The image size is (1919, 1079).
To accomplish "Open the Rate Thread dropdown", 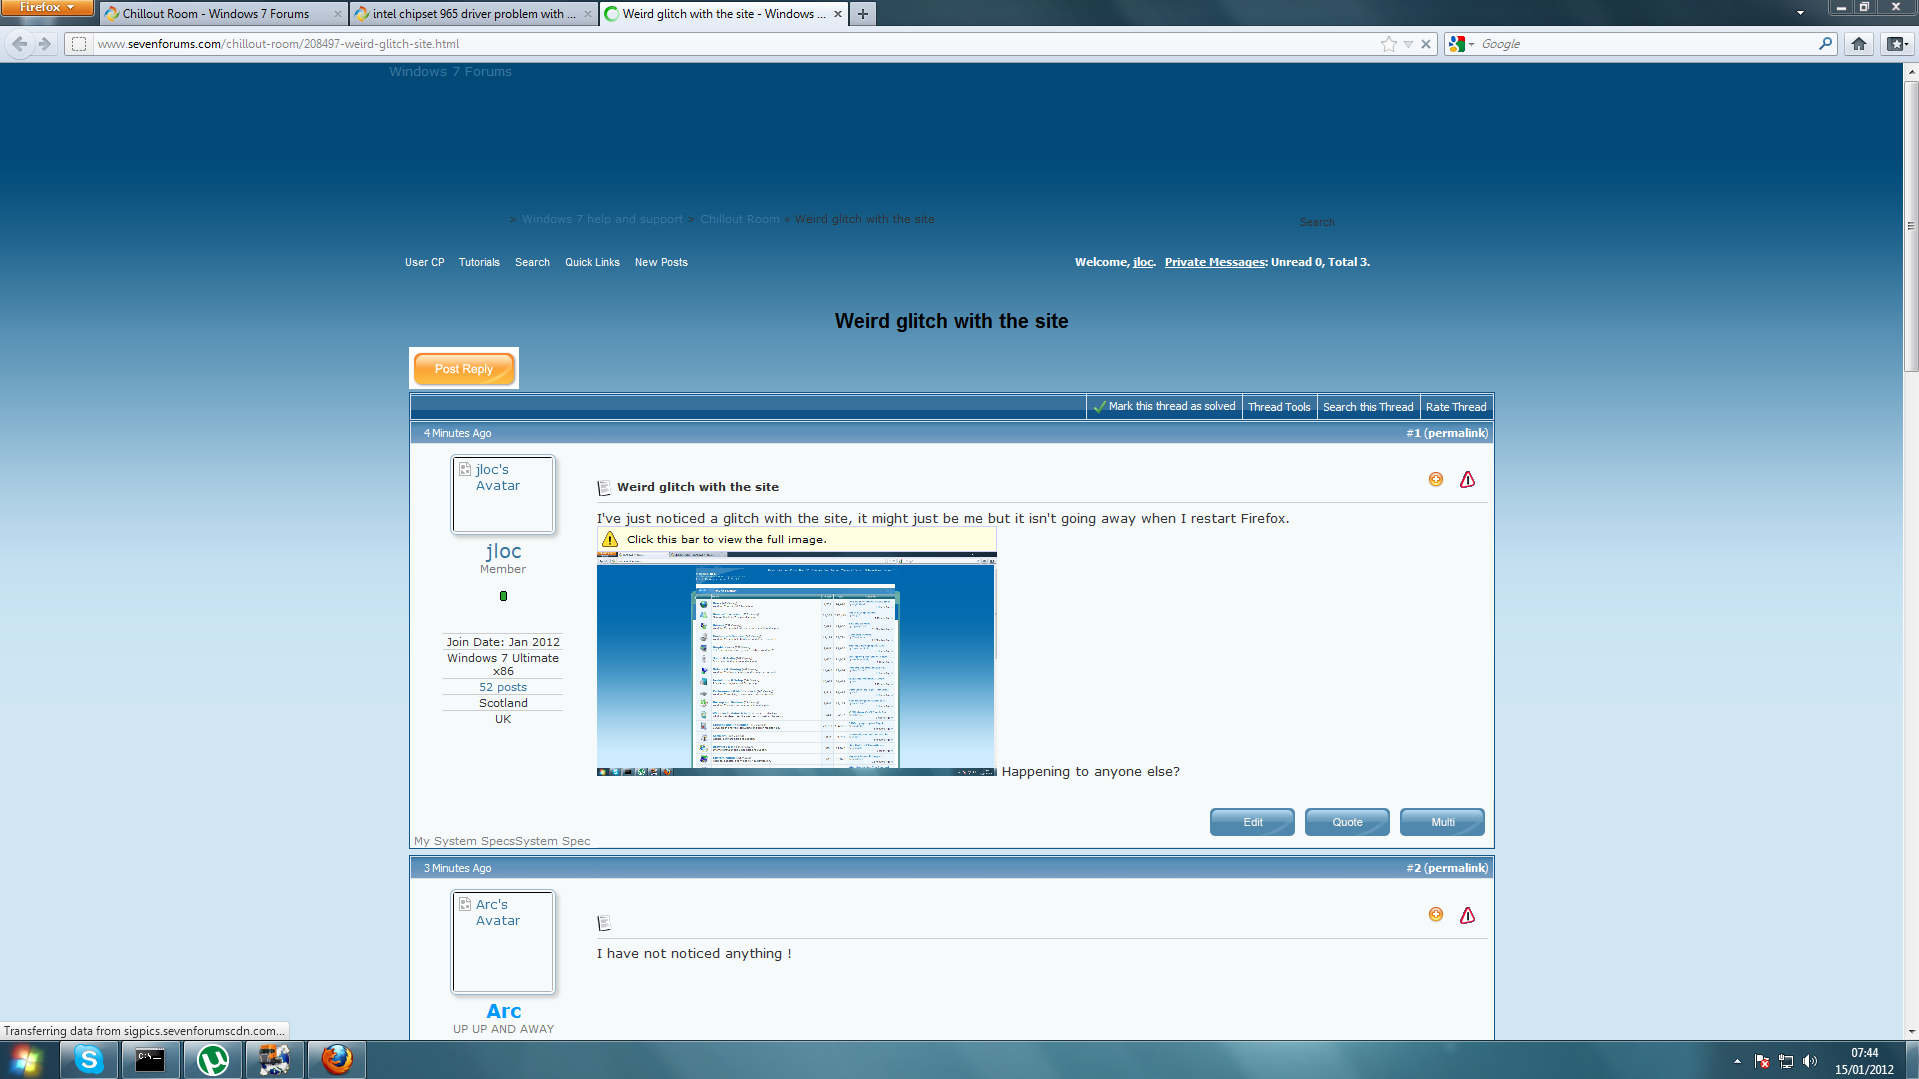I will 1456,407.
